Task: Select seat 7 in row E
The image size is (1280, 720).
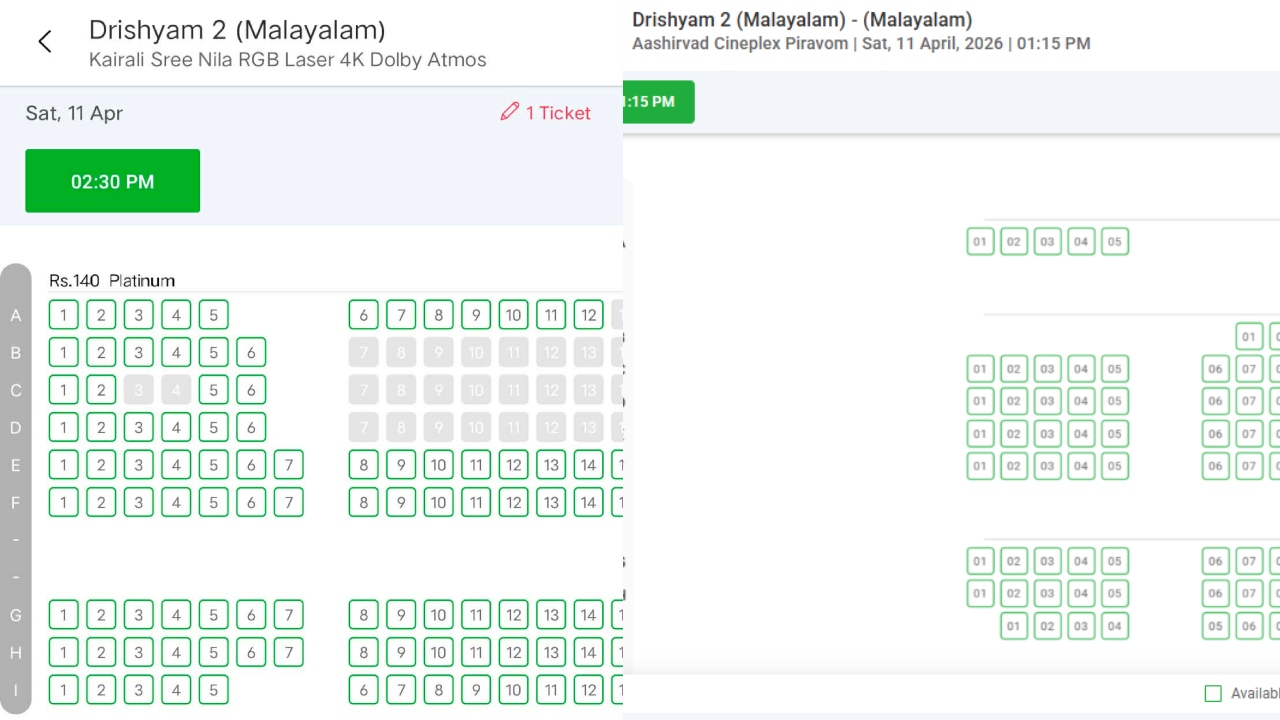Action: [x=288, y=465]
